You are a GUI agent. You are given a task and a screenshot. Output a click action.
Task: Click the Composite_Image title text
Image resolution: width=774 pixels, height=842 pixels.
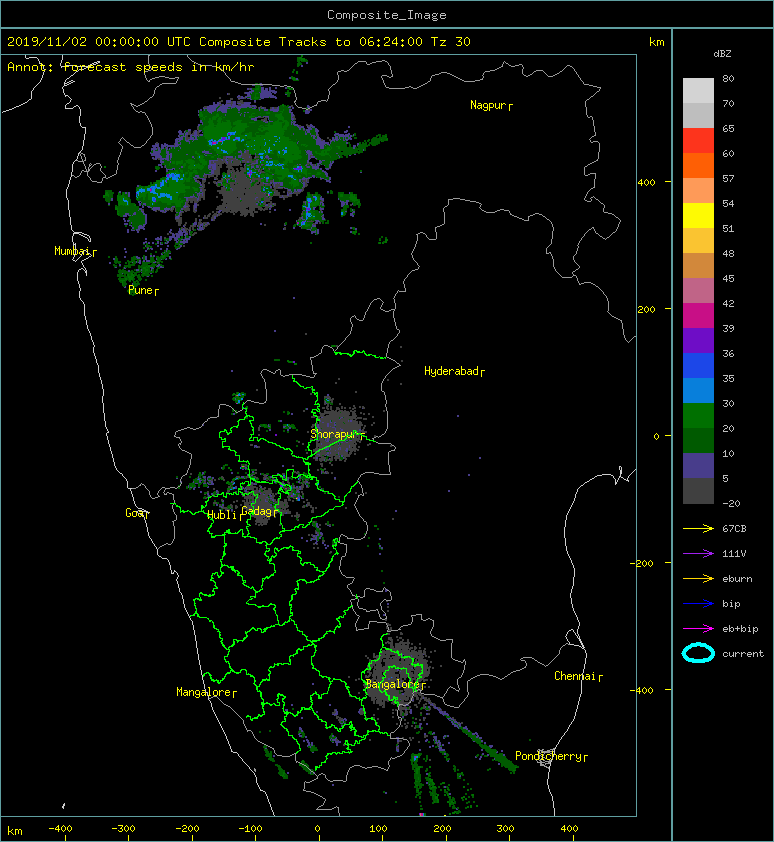click(x=387, y=15)
